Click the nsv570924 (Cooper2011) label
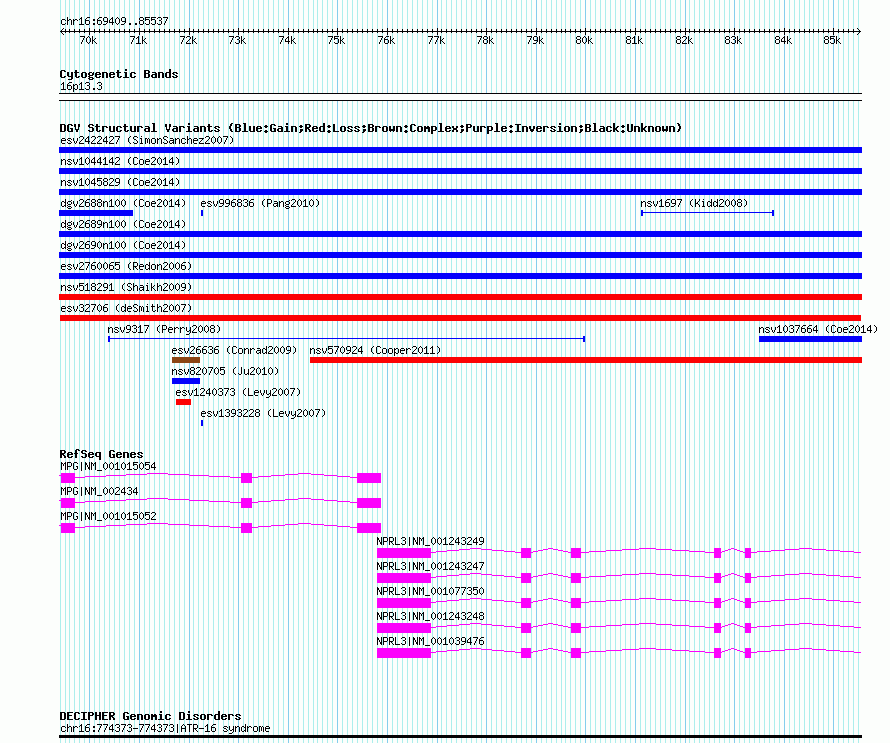Viewport: 890px width, 743px height. [x=375, y=350]
